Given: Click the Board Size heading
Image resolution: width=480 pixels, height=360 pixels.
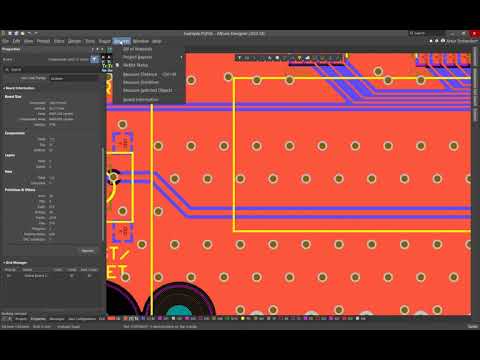Looking at the screenshot, I should (x=13, y=97).
